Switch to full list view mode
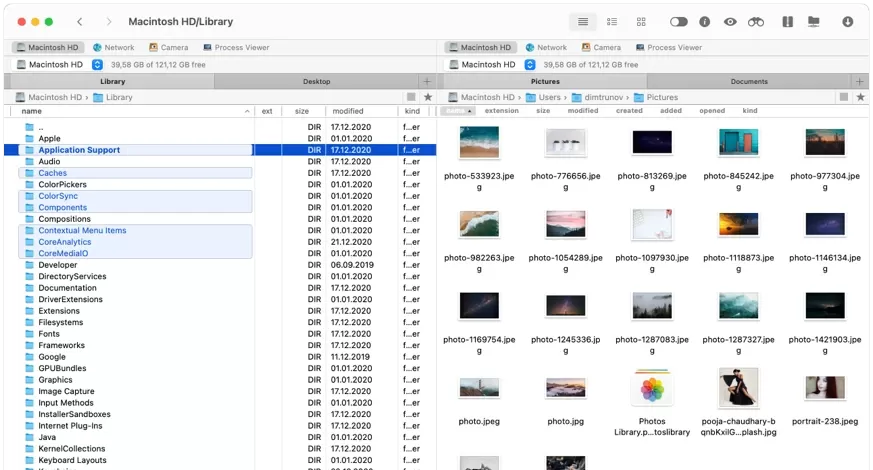 click(583, 21)
